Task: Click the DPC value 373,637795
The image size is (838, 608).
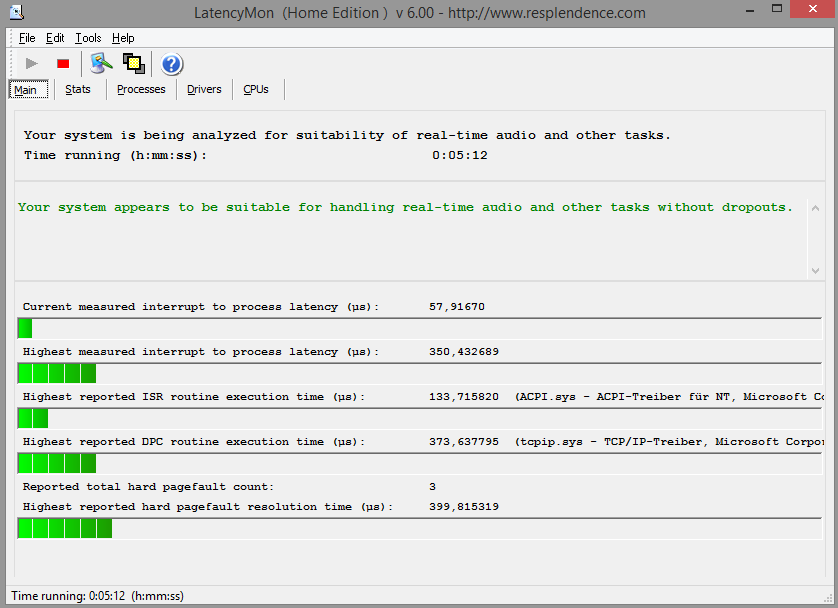Action: pos(464,442)
